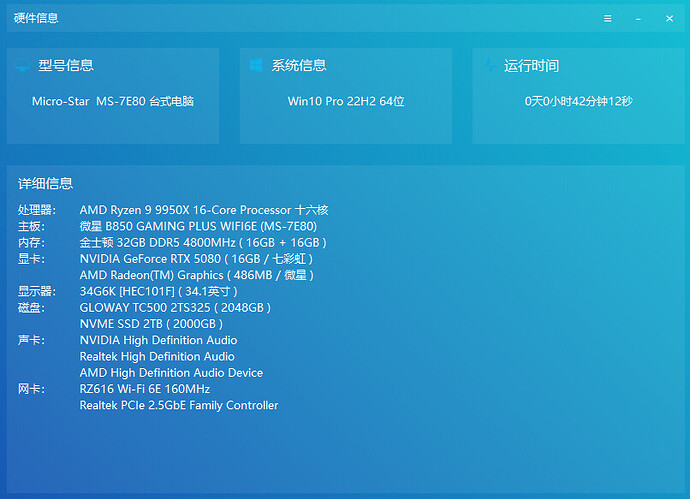Click the 声卡 label

point(31,340)
